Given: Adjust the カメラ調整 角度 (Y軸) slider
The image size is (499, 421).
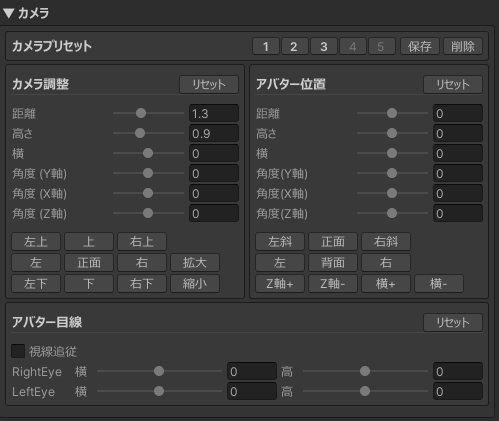Looking at the screenshot, I should point(148,173).
